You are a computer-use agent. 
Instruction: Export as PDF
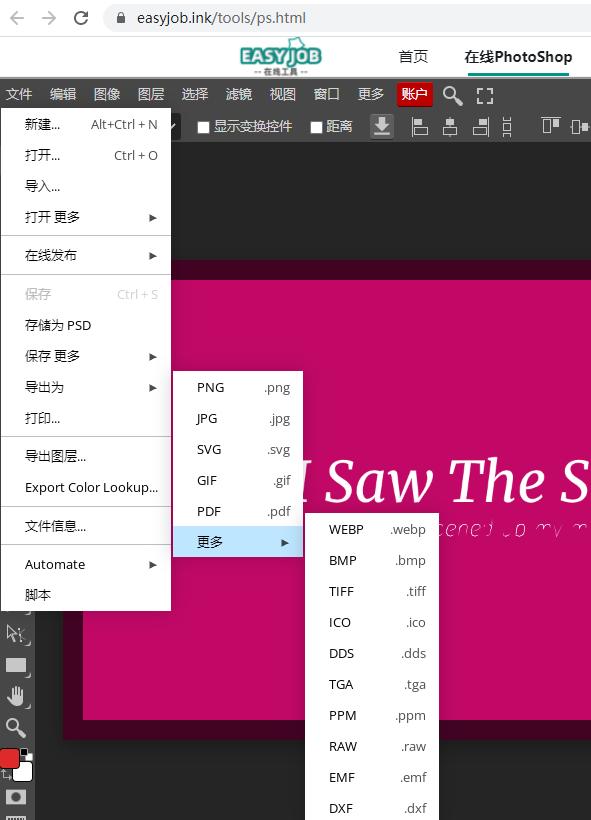238,511
